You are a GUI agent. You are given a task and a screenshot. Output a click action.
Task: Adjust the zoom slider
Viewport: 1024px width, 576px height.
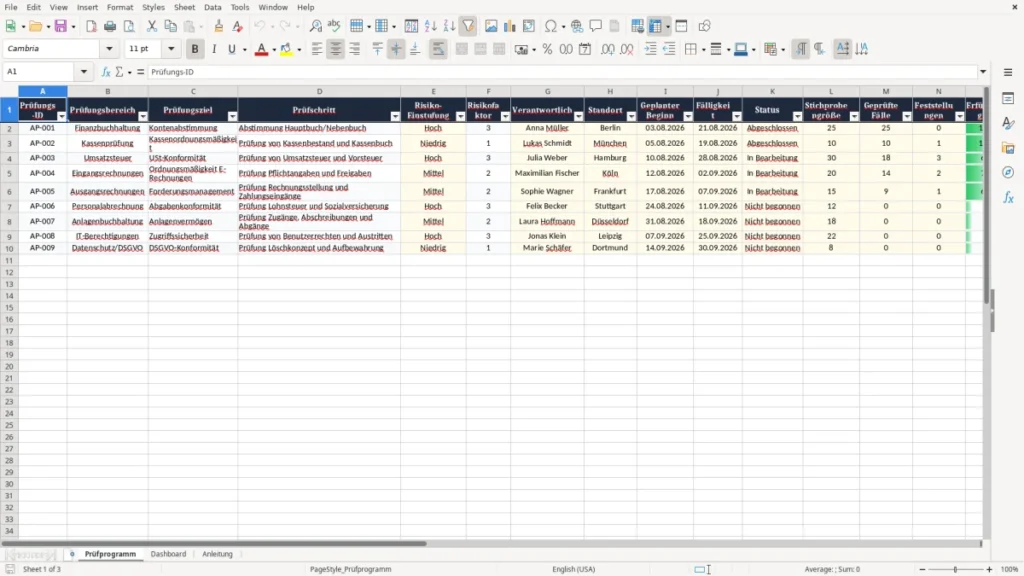[x=955, y=569]
